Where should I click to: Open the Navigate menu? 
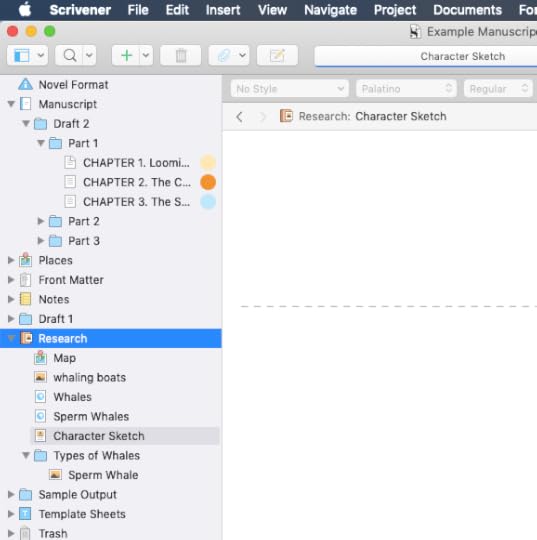point(330,10)
